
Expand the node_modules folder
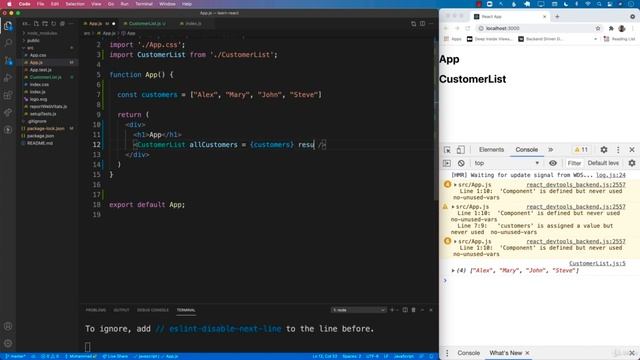point(40,33)
